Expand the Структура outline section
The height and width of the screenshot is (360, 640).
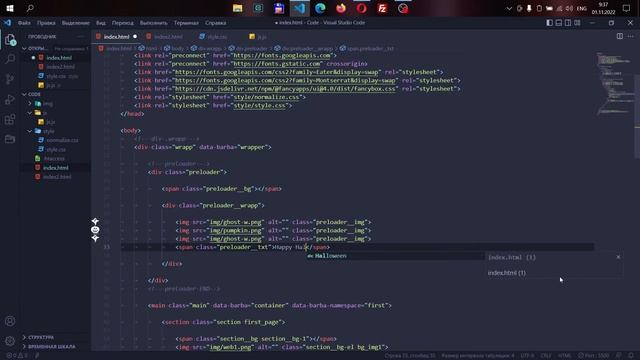pyautogui.click(x=38, y=338)
